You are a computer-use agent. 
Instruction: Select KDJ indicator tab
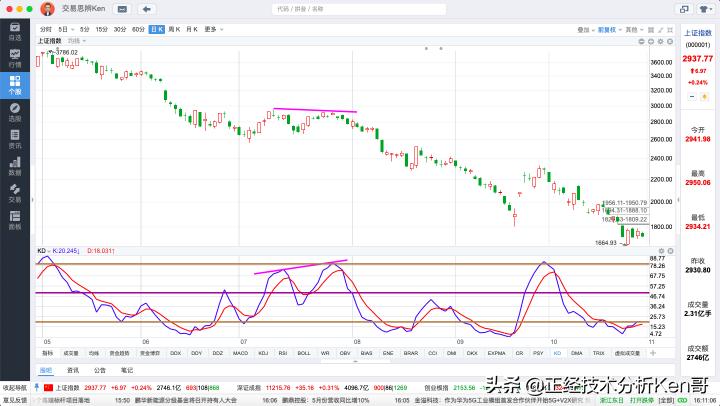coord(263,353)
